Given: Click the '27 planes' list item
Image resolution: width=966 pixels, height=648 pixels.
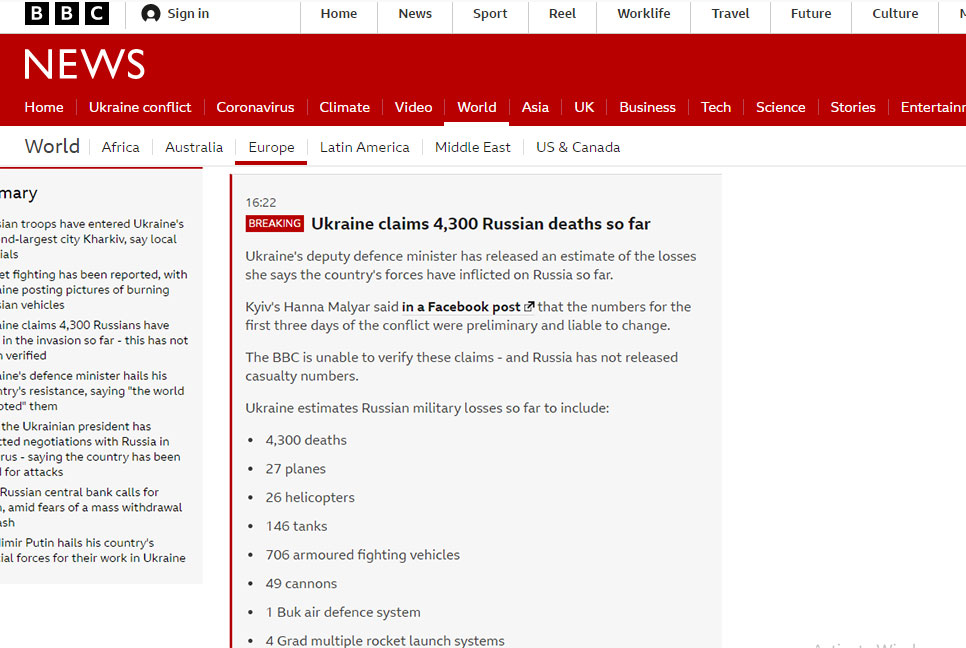Looking at the screenshot, I should [296, 469].
